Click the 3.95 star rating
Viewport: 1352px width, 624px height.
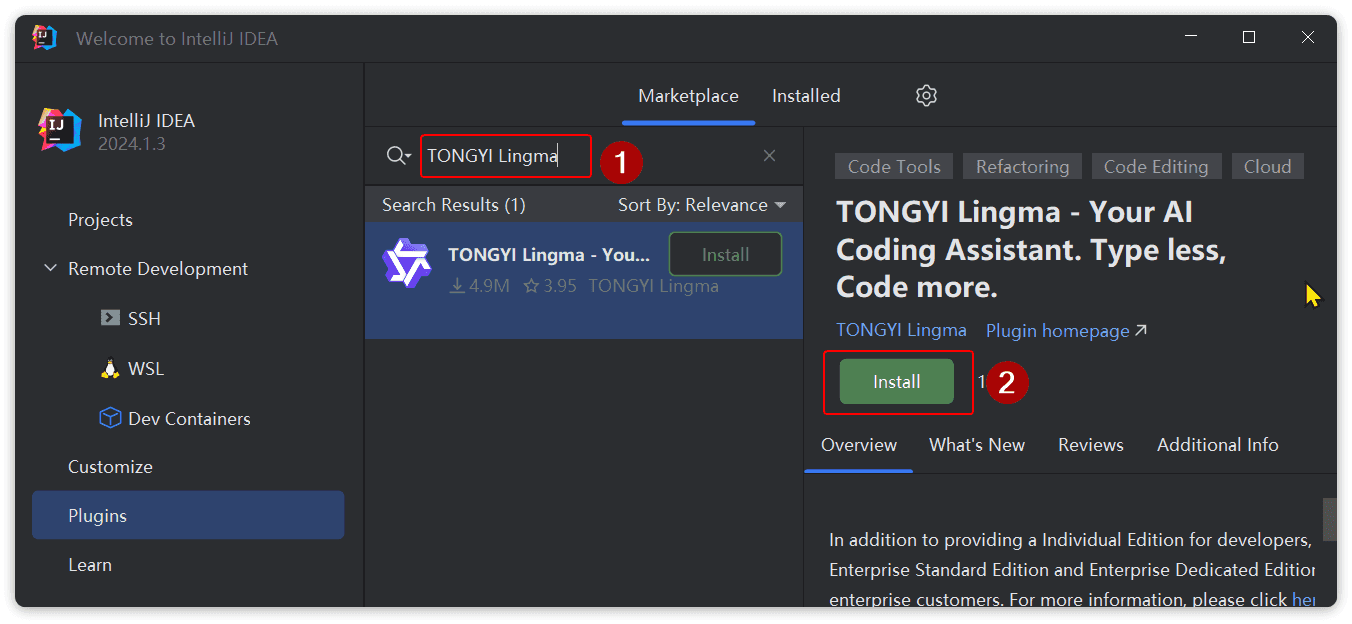tap(550, 286)
